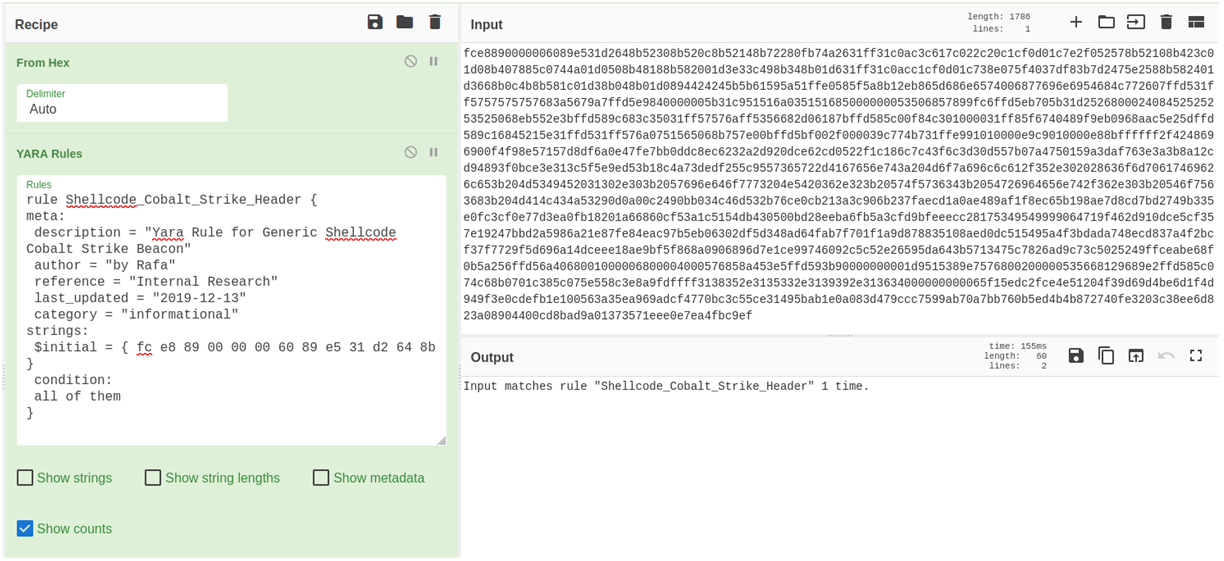Uncheck the Show counts checkbox
This screenshot has height=561, width=1224.
pos(25,529)
